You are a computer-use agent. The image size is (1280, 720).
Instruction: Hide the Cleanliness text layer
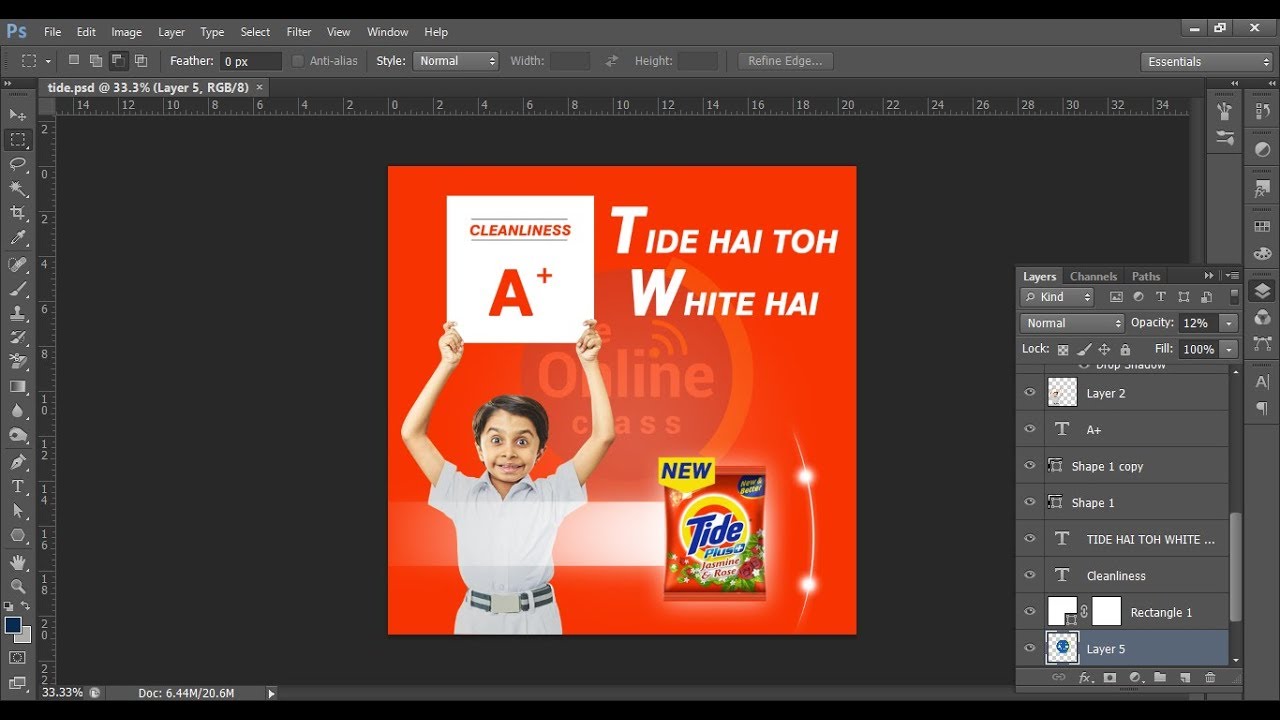click(1030, 575)
